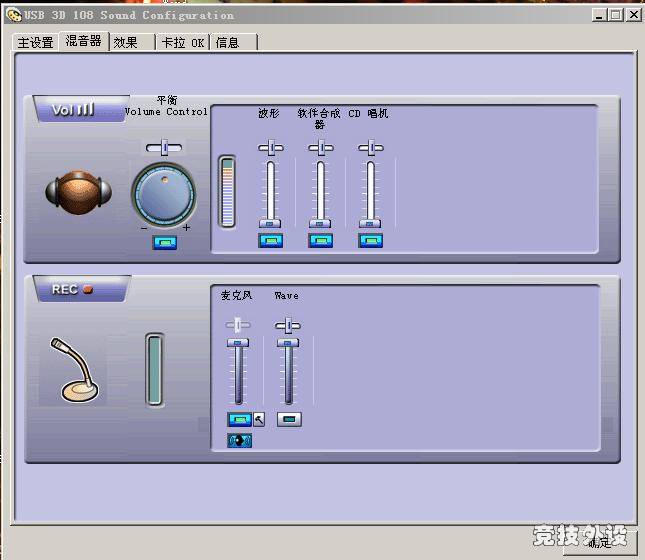Click the microphone advanced settings arrow button
The width and height of the screenshot is (645, 560).
pos(259,420)
